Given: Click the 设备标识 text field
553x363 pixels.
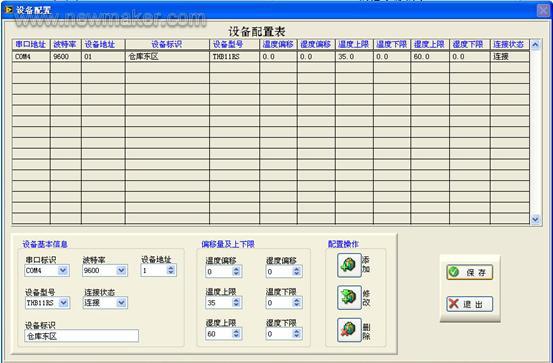Looking at the screenshot, I should pos(81,336).
